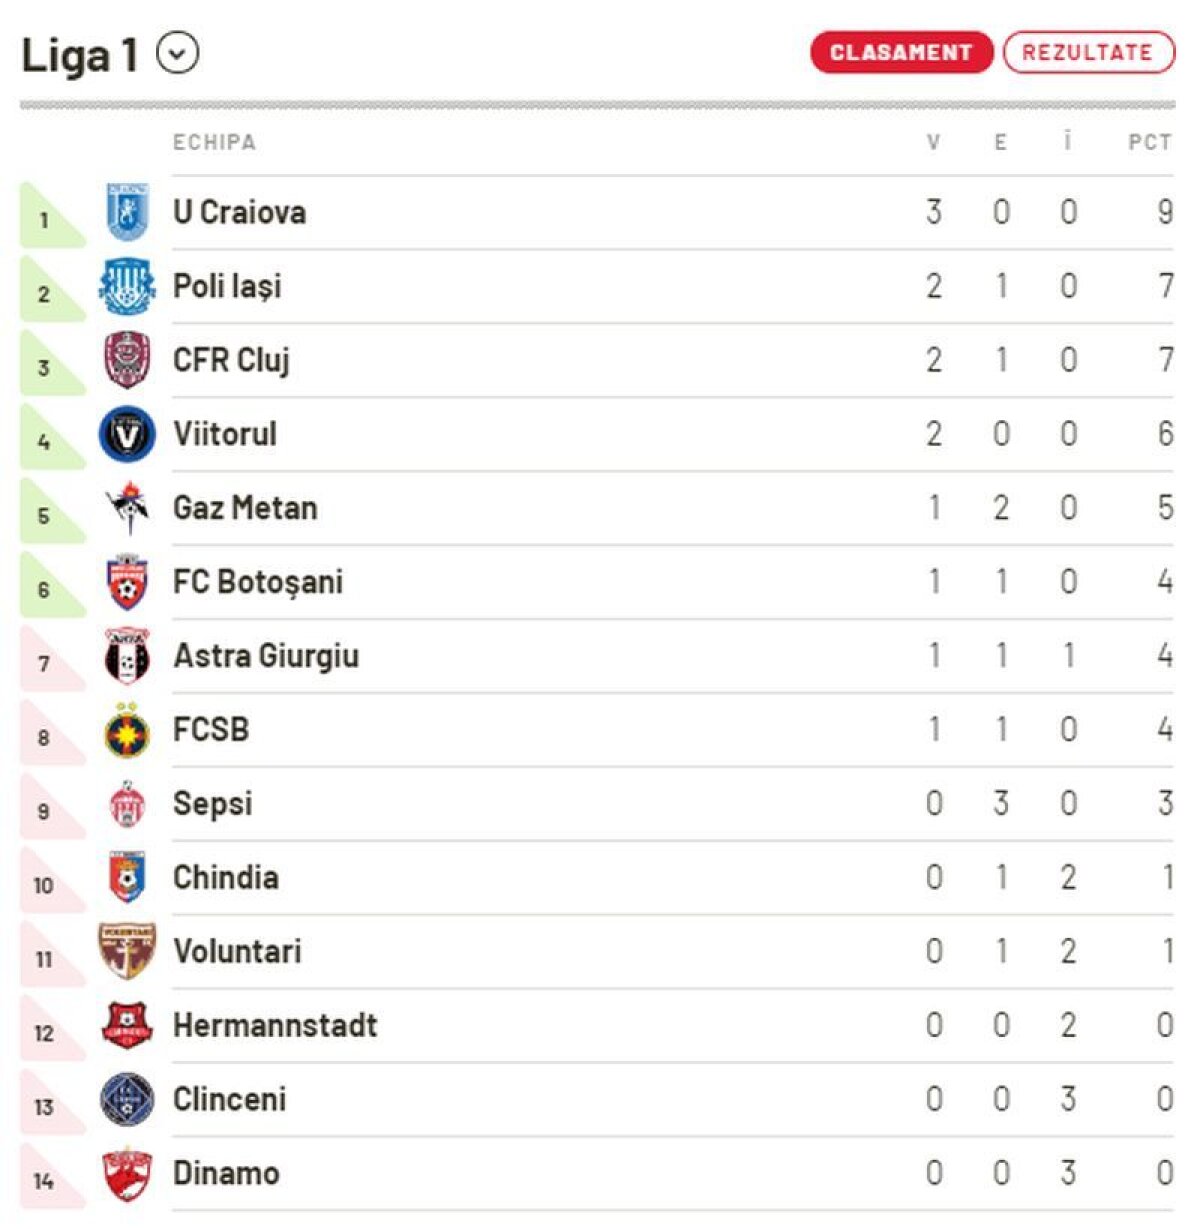Click the Viitorul team emblem
Viewport: 1200px width, 1229px height.
(x=127, y=434)
